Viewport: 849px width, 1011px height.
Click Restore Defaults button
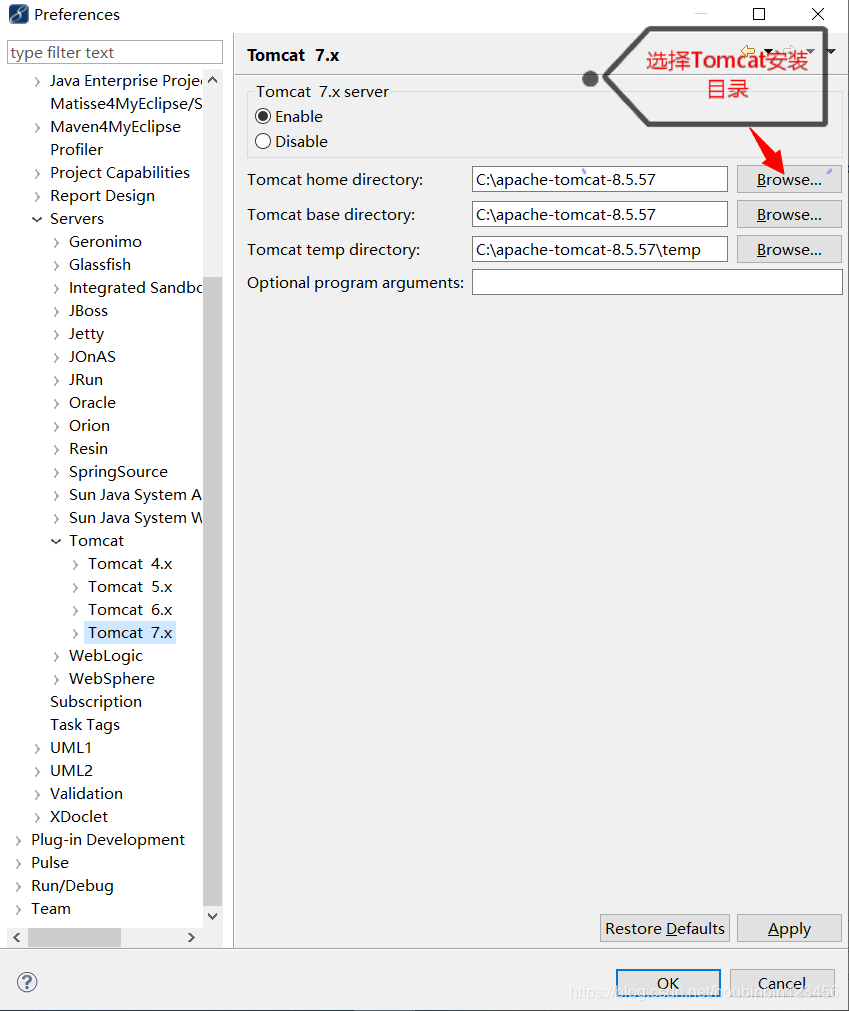tap(665, 928)
